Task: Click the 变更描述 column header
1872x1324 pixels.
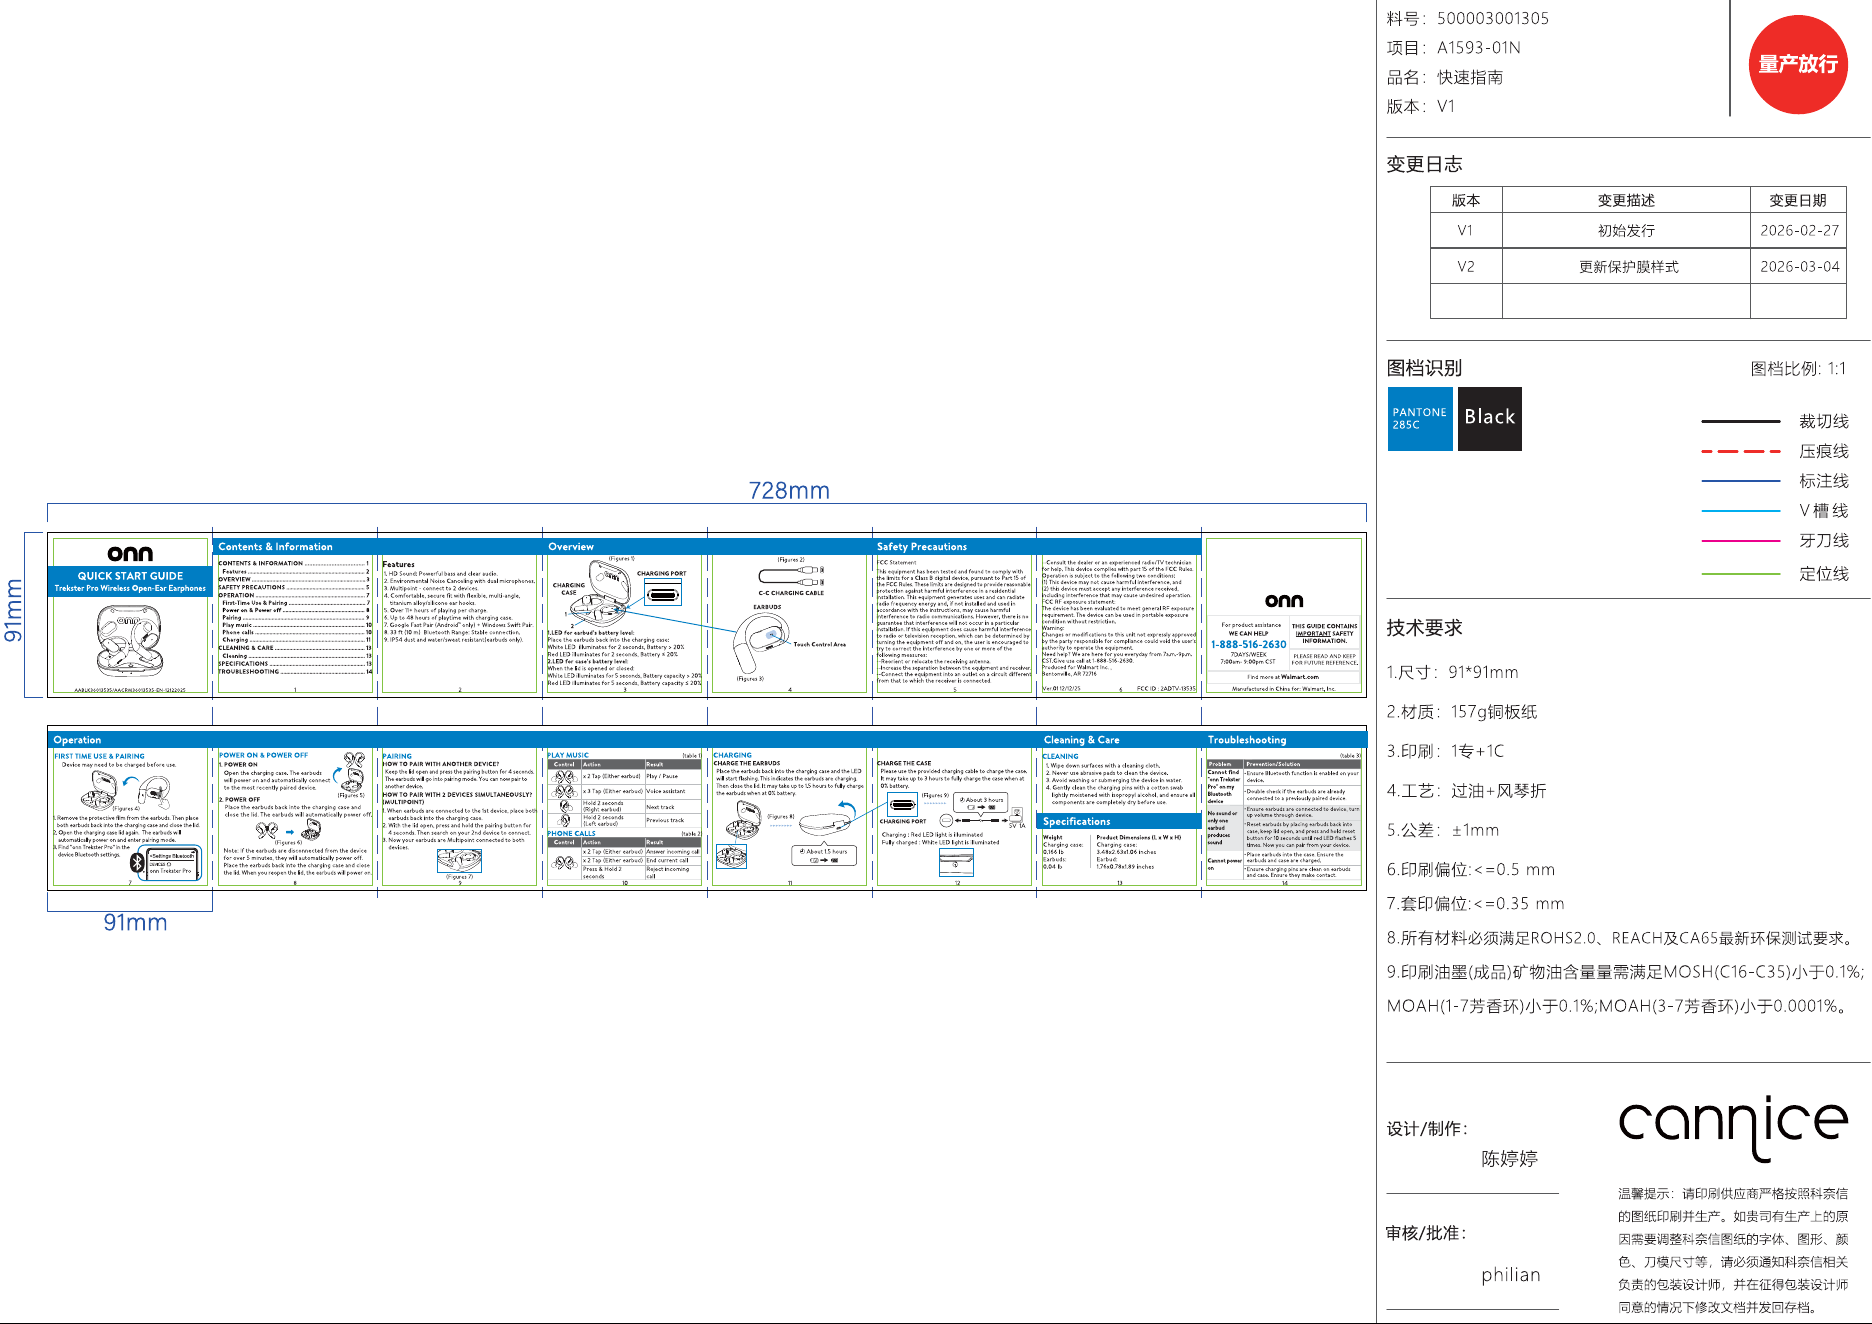Action: coord(1626,200)
